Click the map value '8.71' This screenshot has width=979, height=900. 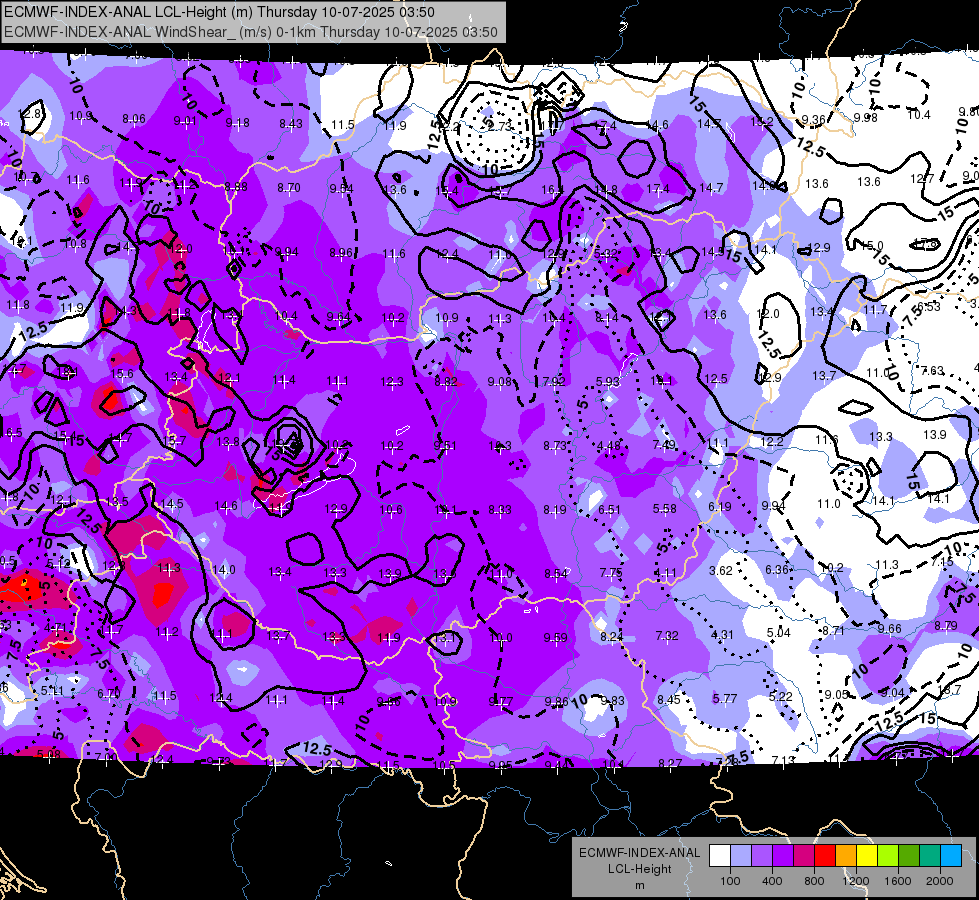(834, 631)
